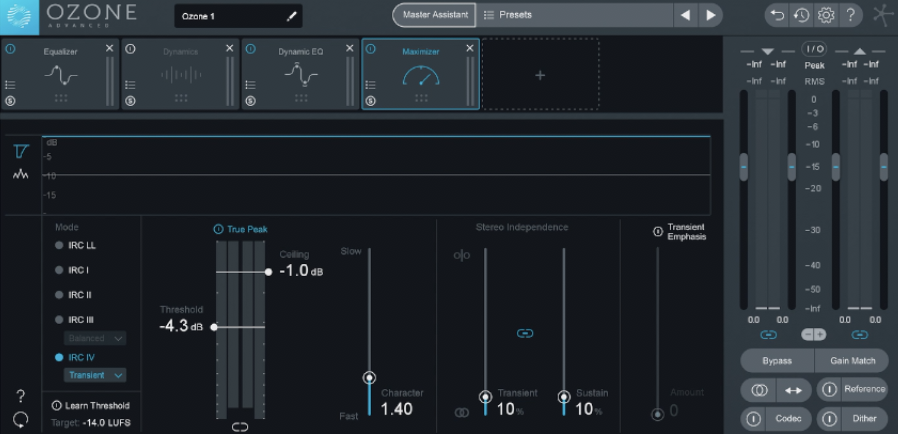Click the Bypass button
The height and width of the screenshot is (434, 898).
point(777,361)
